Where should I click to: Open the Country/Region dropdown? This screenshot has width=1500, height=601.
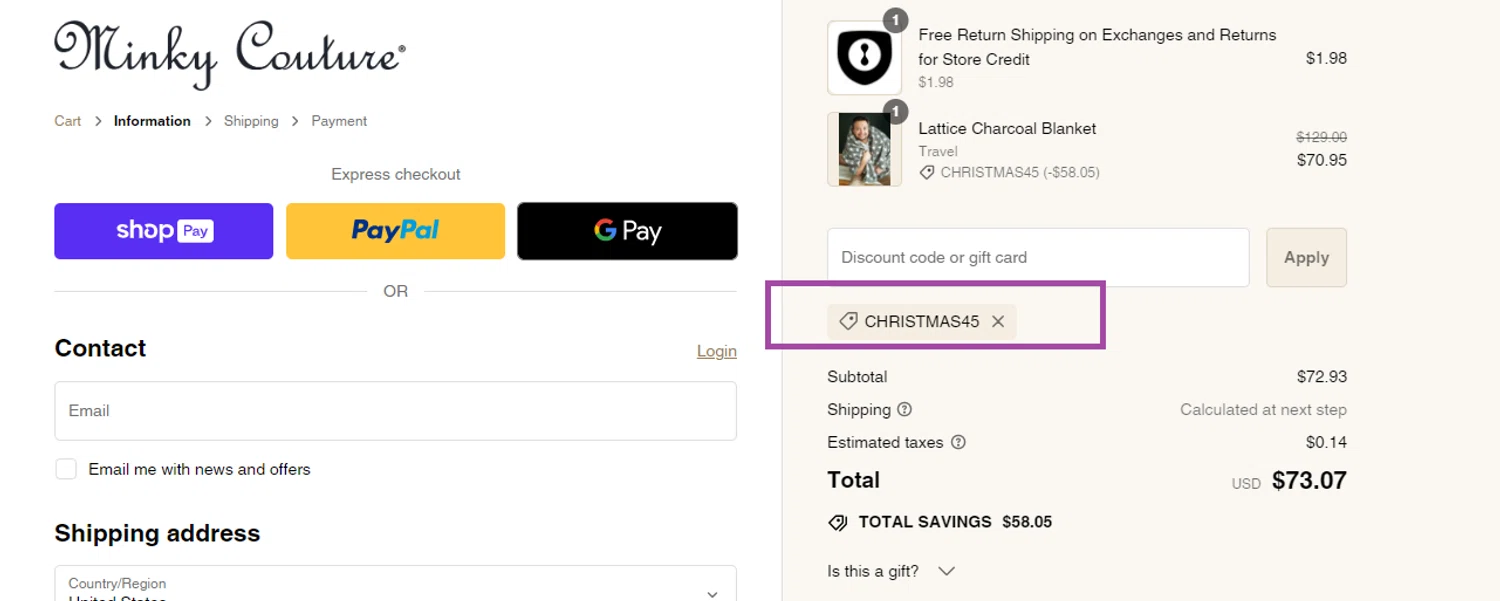[x=395, y=587]
